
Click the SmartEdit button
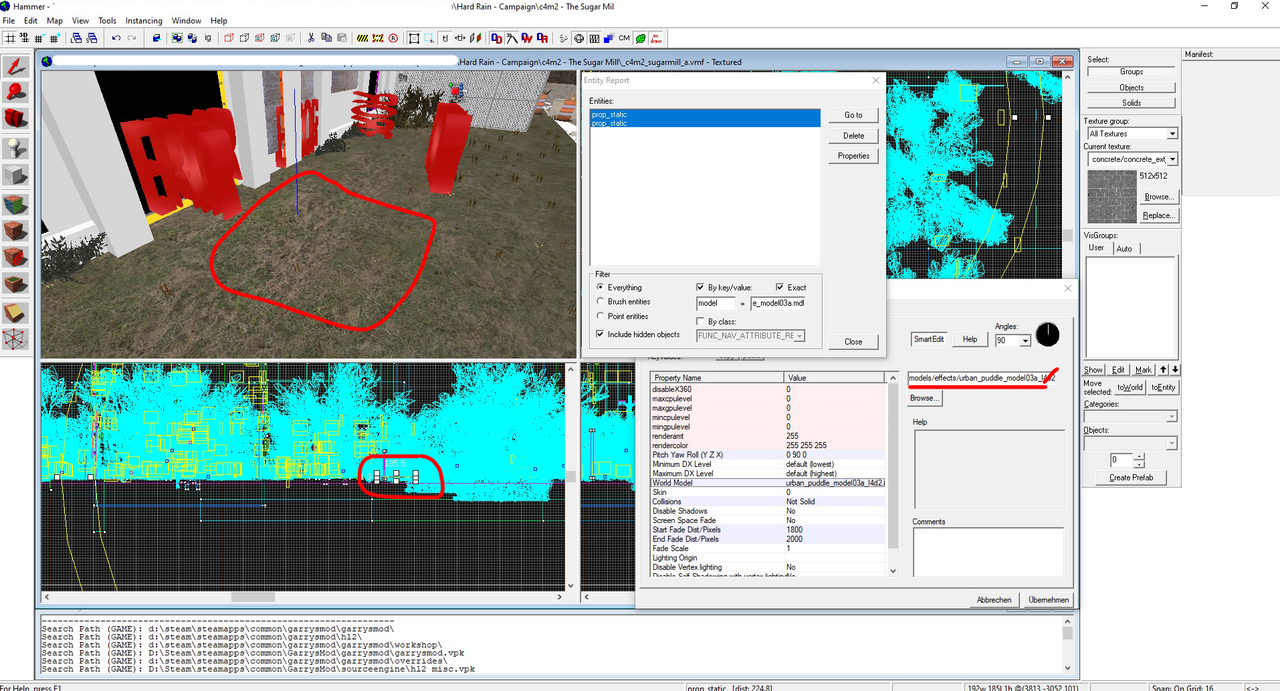coord(929,339)
